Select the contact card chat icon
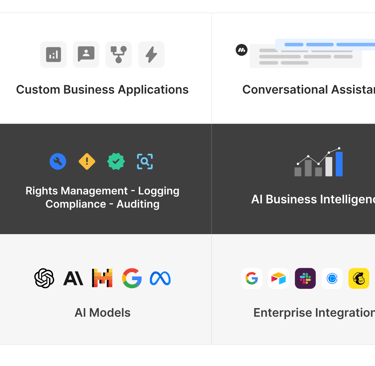This screenshot has width=375, height=366. click(x=86, y=55)
